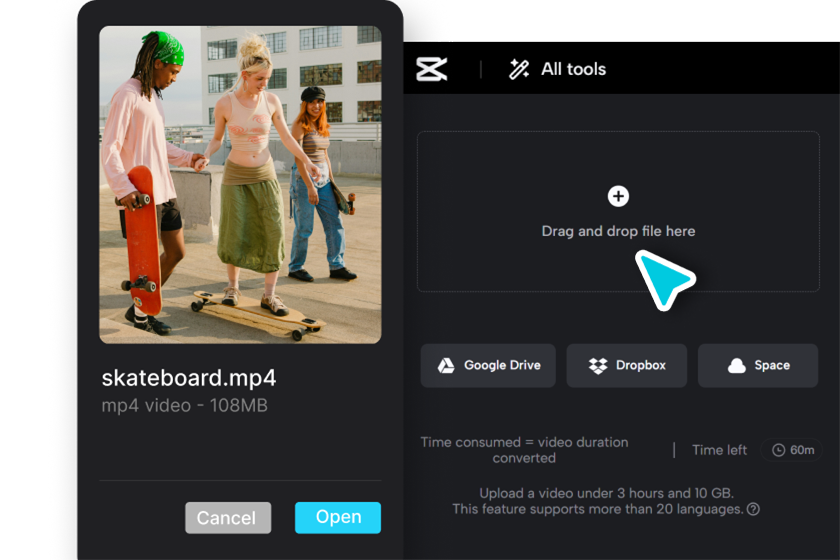Open the All tools menu
Image resolution: width=840 pixels, height=560 pixels.
pos(557,69)
